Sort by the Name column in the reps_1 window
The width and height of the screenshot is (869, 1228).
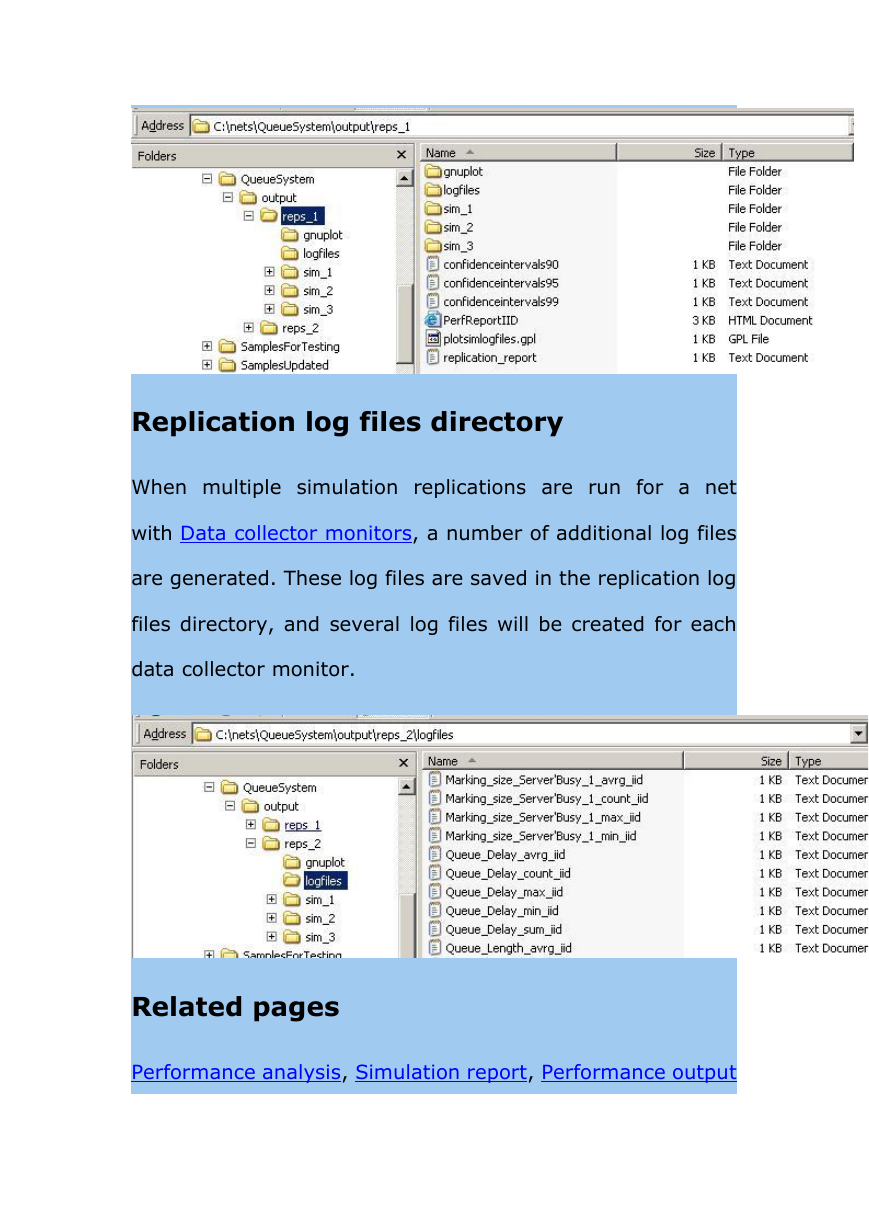tap(518, 153)
